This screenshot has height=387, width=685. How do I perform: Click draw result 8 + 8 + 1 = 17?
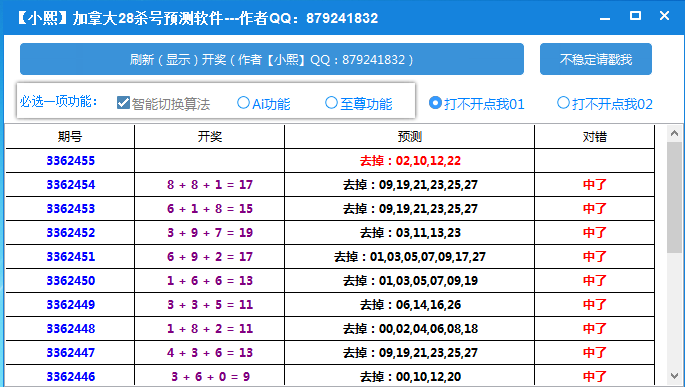pyautogui.click(x=210, y=185)
